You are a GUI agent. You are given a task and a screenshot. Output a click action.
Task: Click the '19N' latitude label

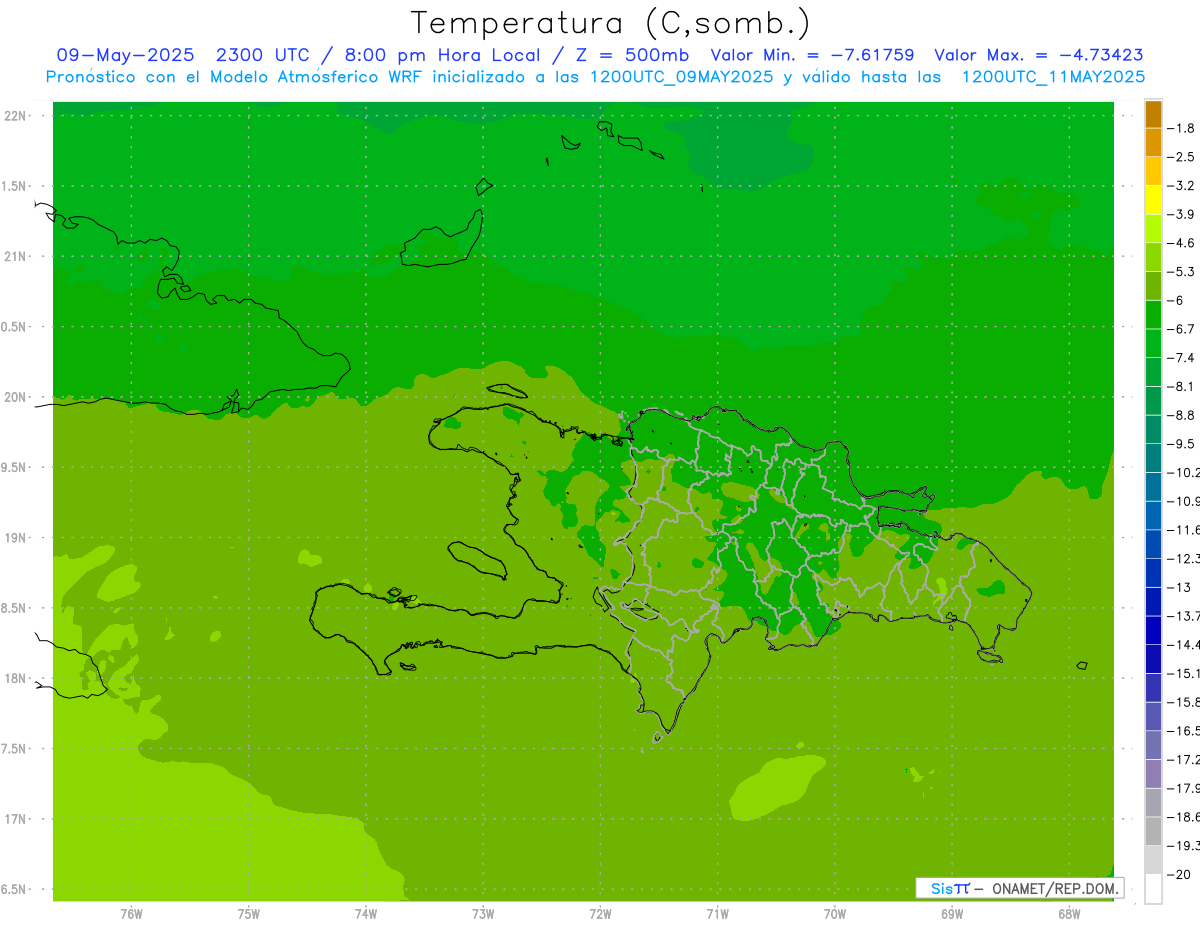pos(17,538)
